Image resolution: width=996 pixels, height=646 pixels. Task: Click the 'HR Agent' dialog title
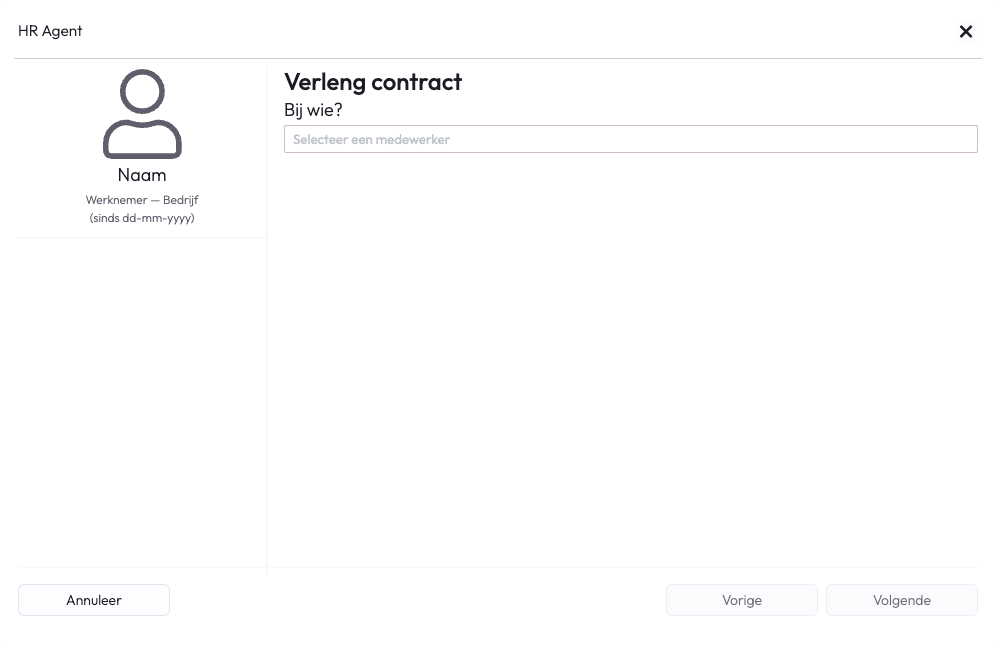coord(50,31)
